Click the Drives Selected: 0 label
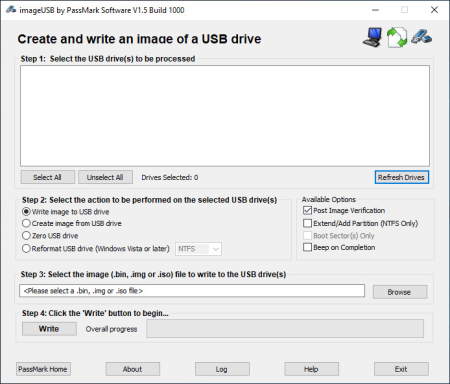 [x=170, y=178]
